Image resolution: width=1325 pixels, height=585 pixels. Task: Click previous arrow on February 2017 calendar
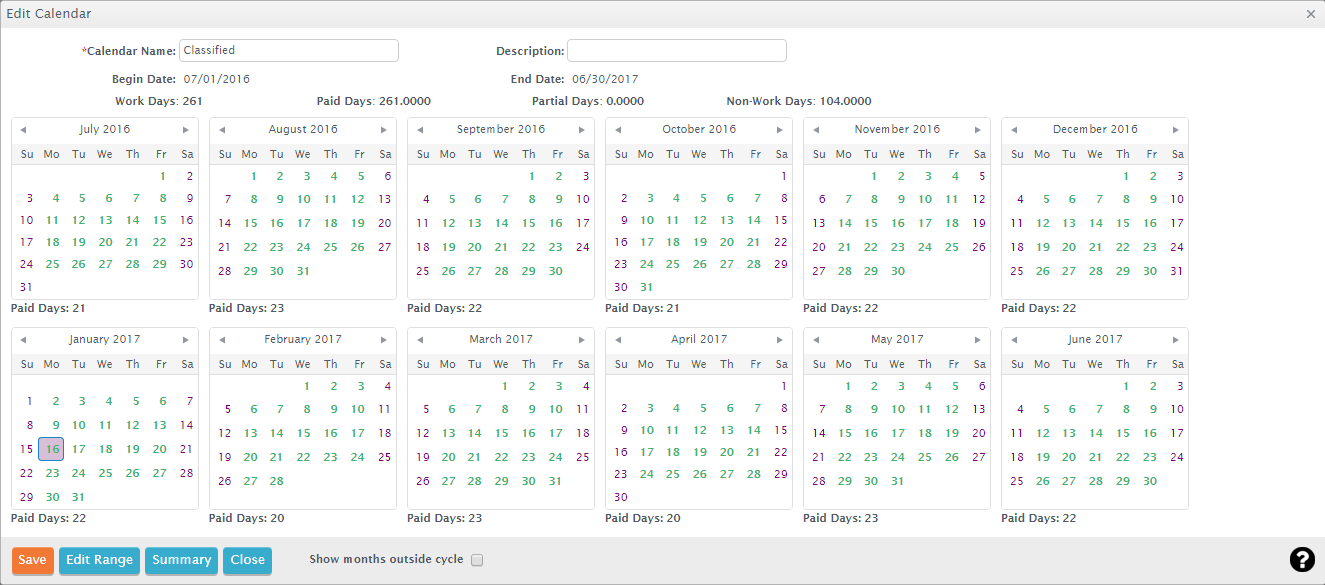pyautogui.click(x=221, y=340)
